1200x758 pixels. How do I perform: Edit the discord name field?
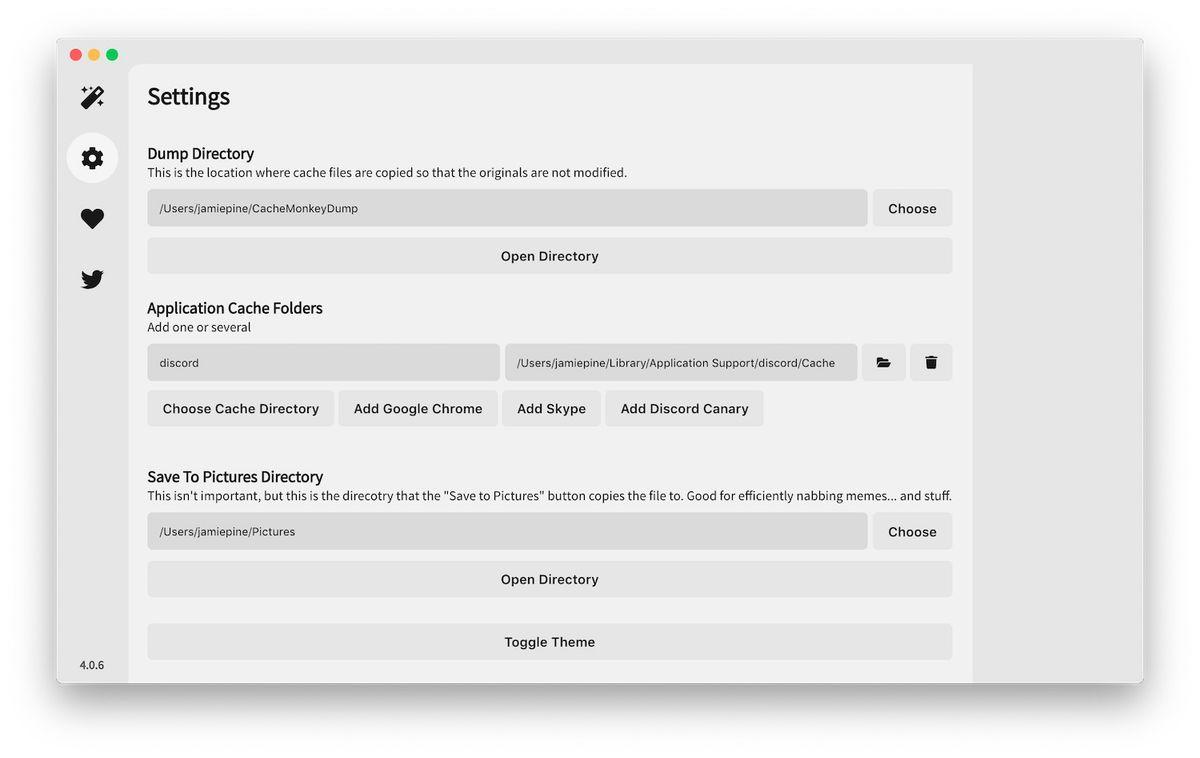coord(323,362)
